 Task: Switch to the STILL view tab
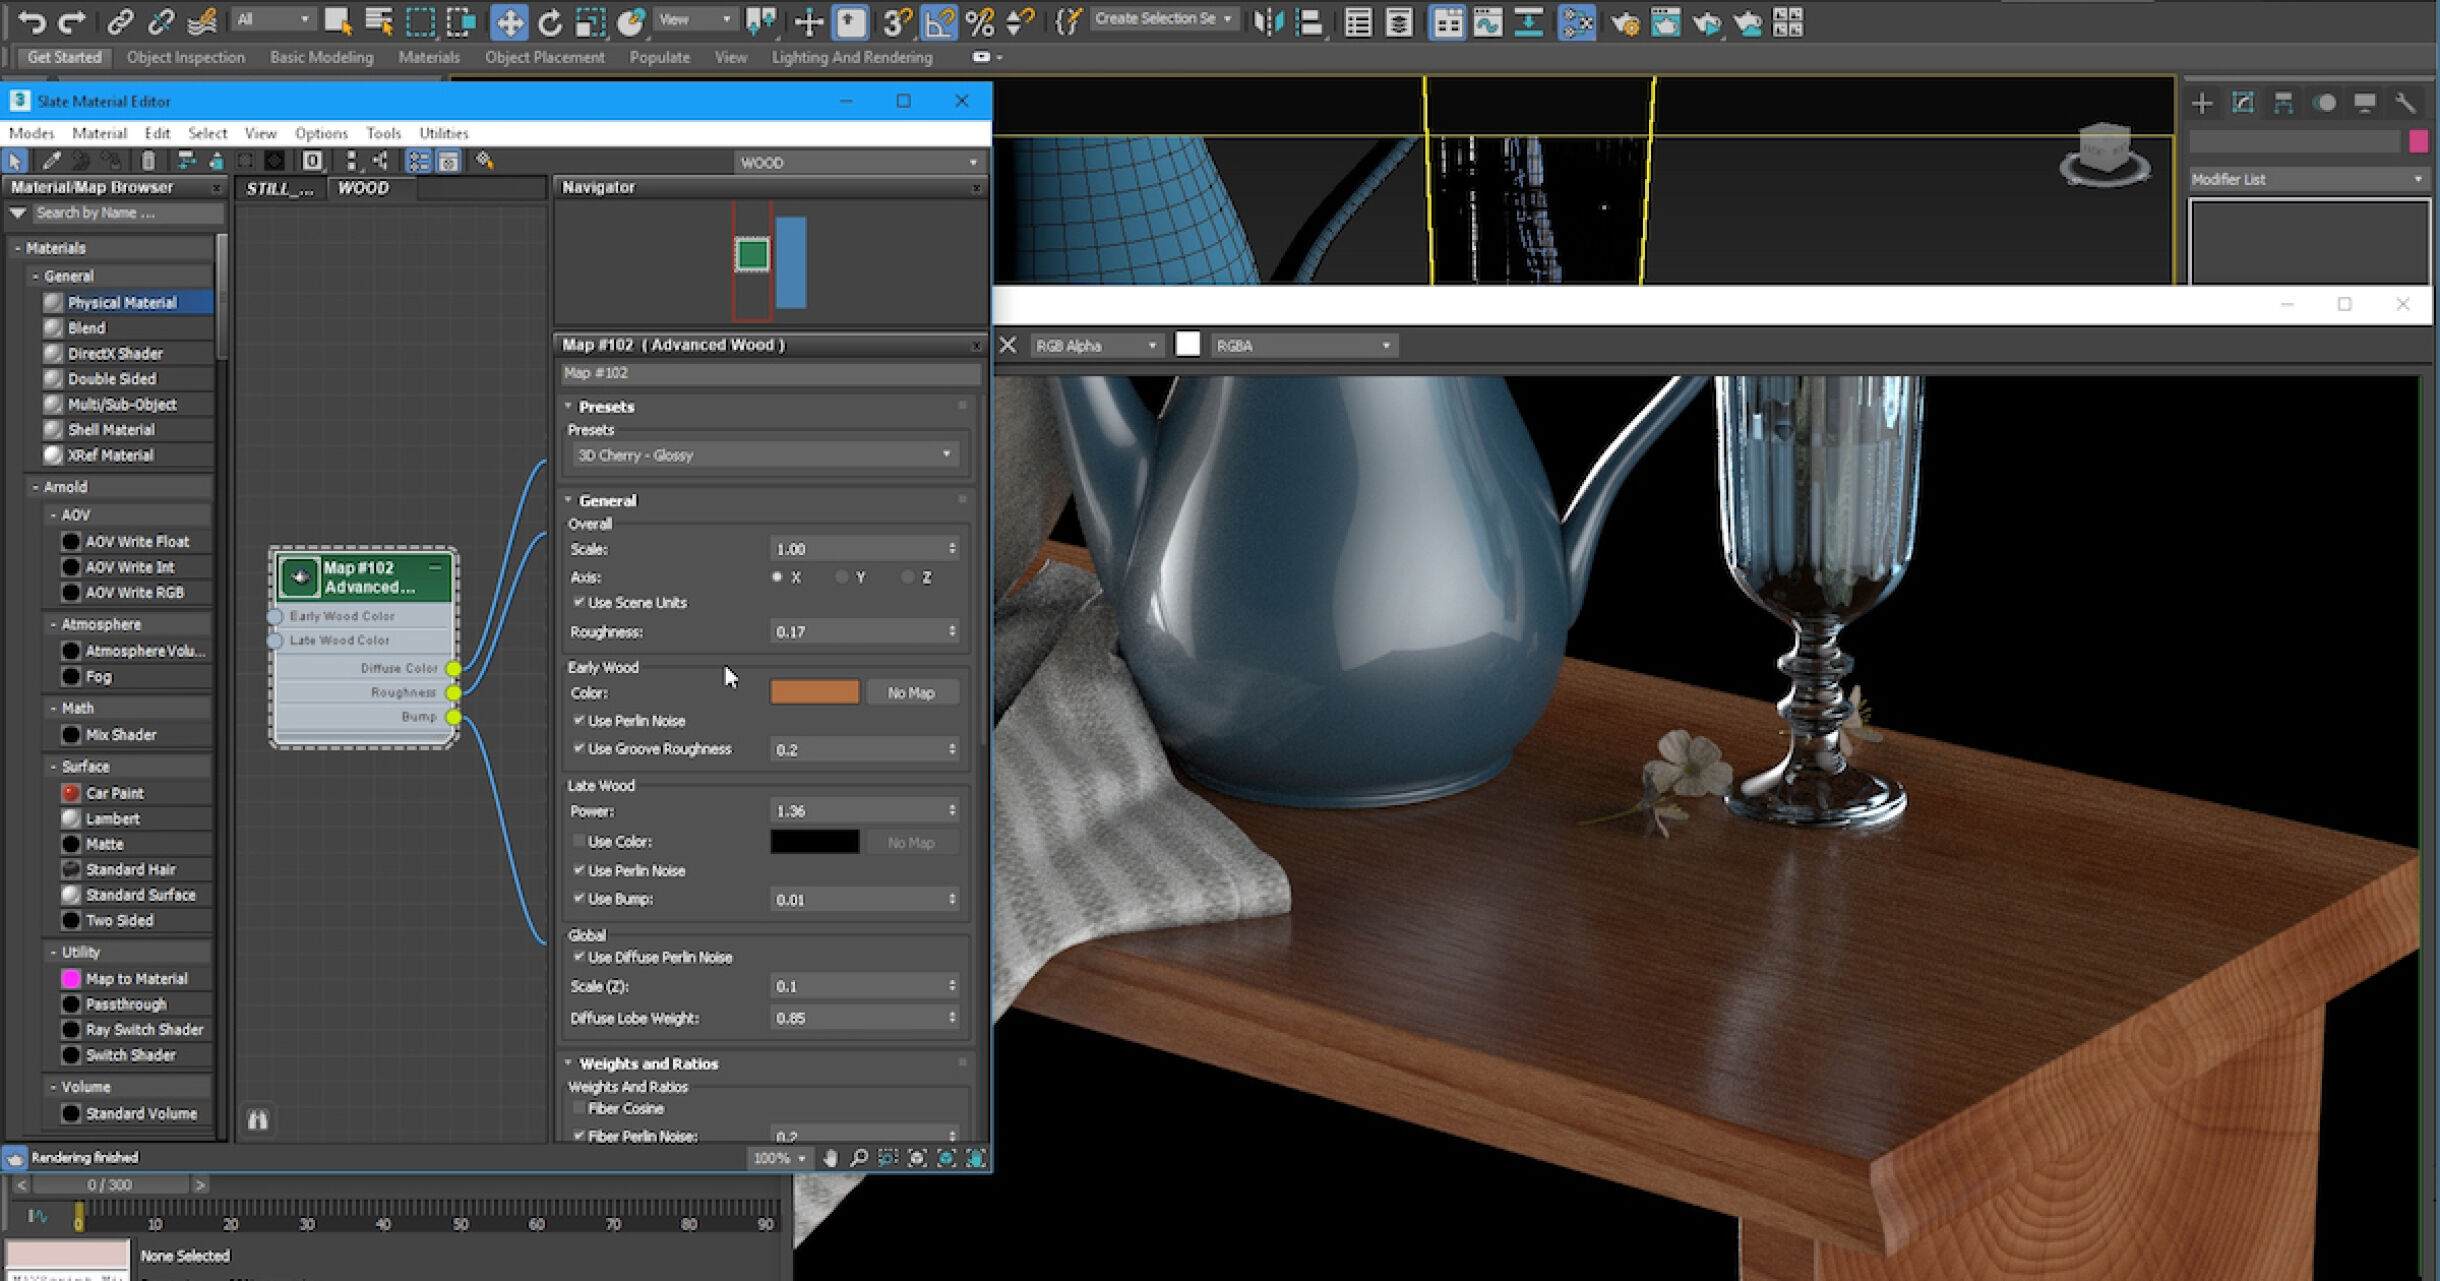[279, 188]
